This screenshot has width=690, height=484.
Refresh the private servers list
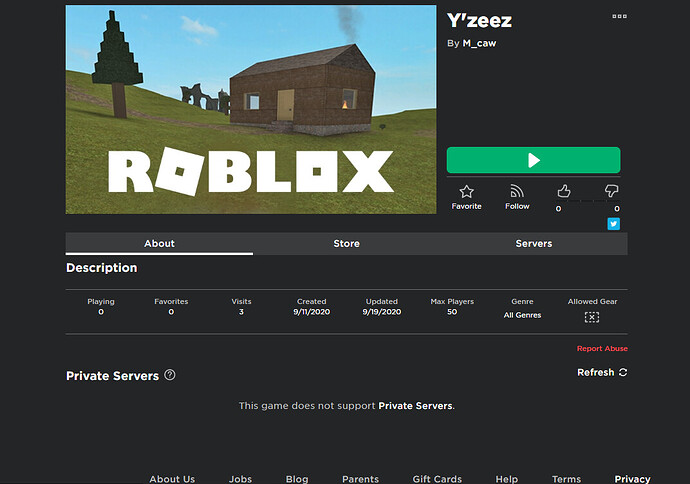tap(602, 372)
